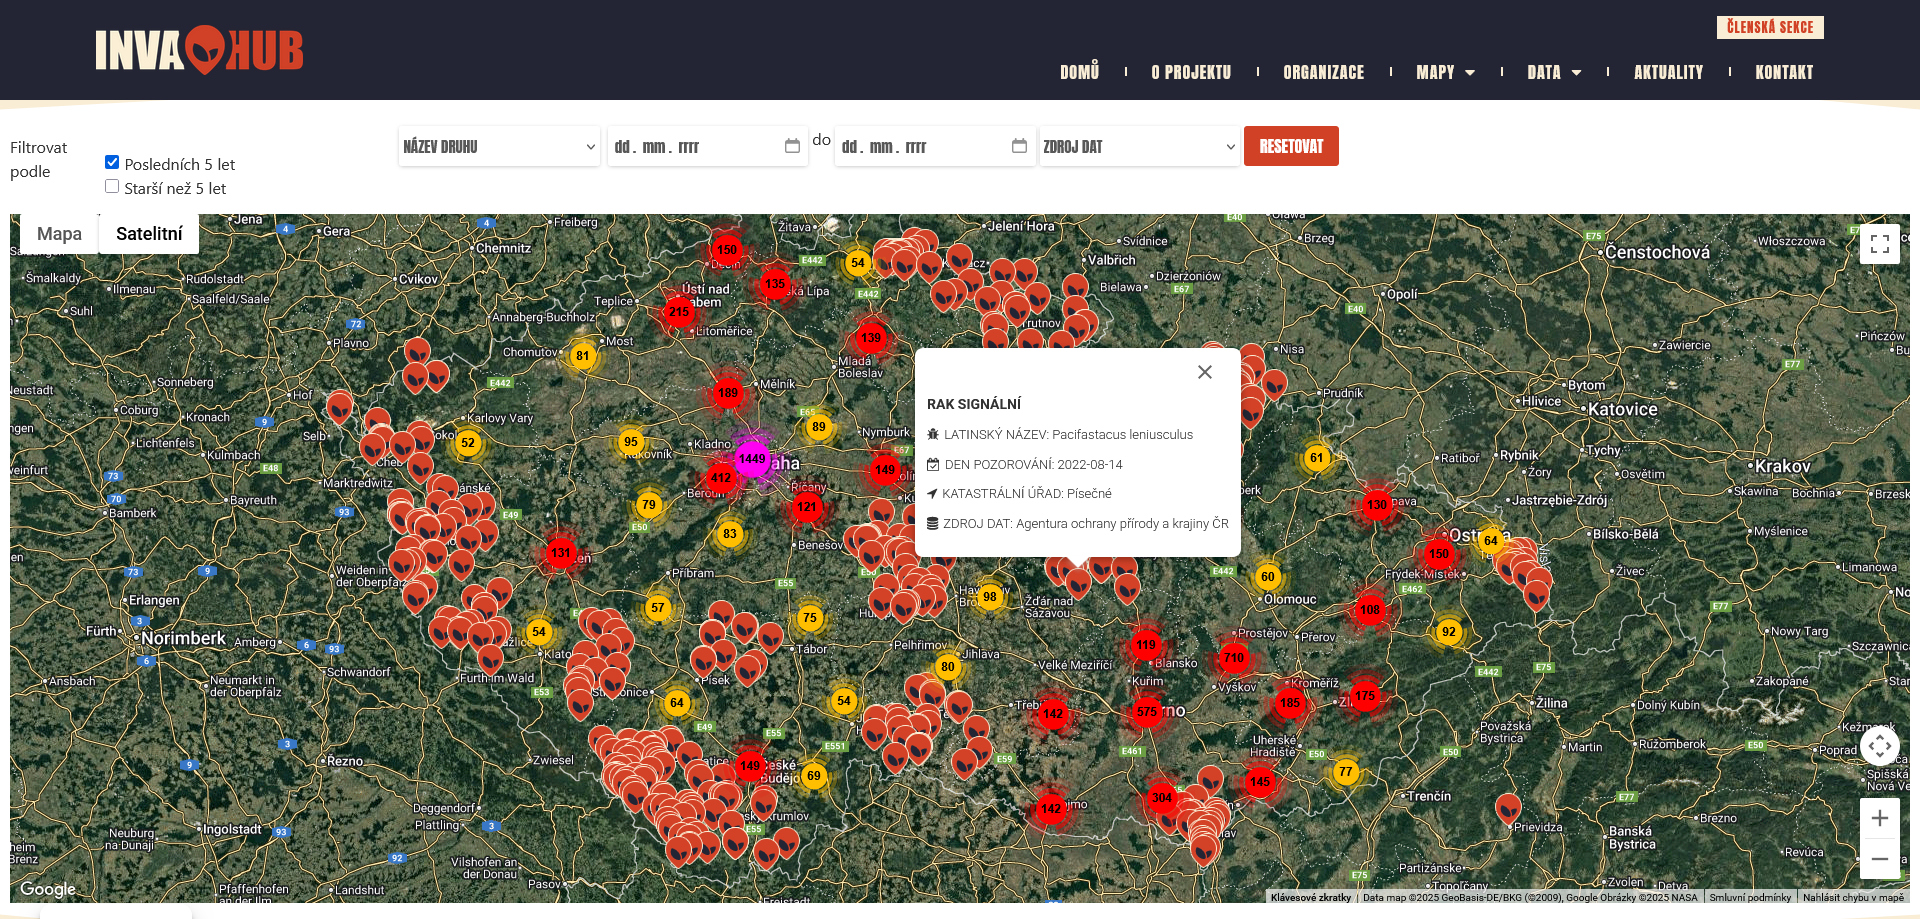
Task: Zoom in using the plus icon
Action: 1880,817
